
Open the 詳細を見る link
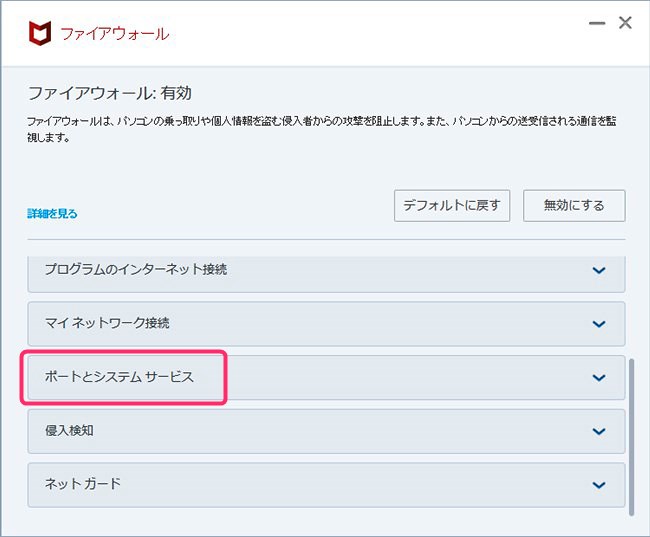(52, 214)
